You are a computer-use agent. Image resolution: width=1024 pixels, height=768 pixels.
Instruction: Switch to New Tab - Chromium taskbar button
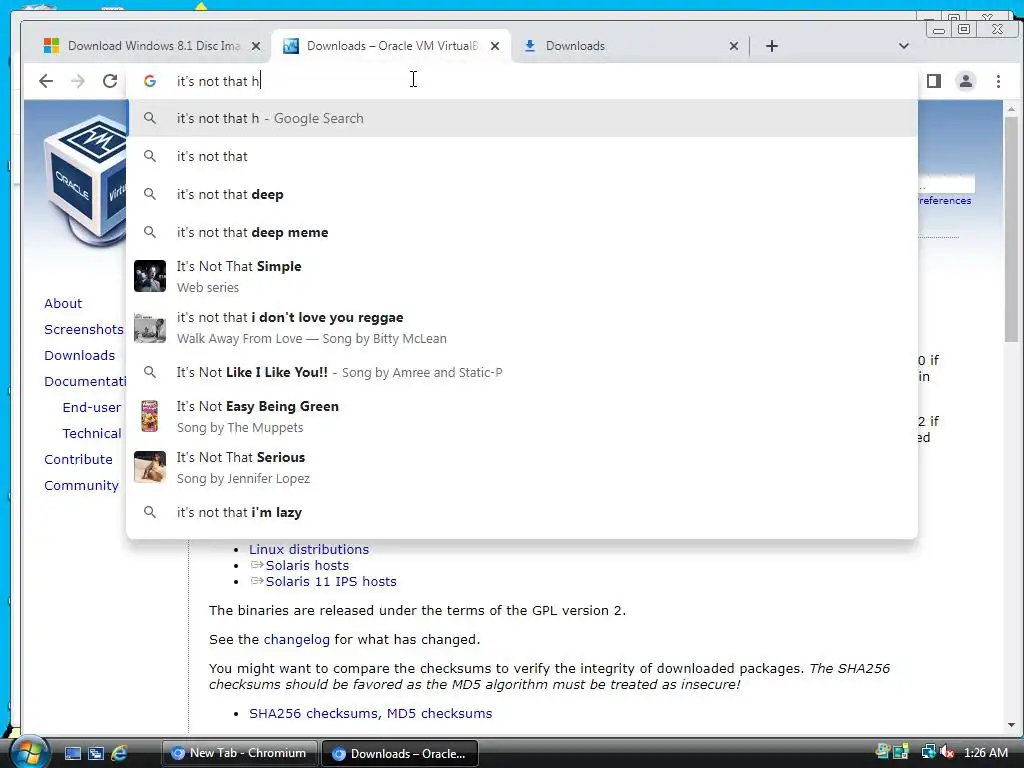[x=239, y=753]
